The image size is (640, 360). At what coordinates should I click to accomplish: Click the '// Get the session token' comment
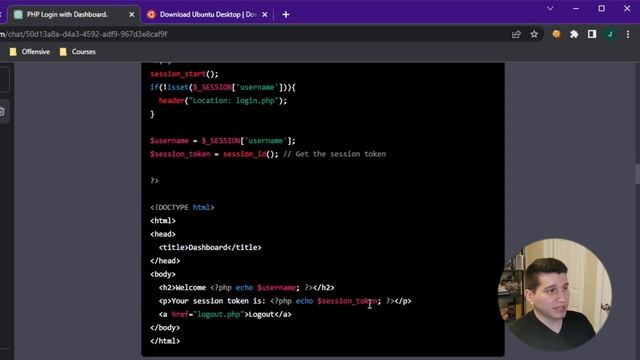[334, 154]
